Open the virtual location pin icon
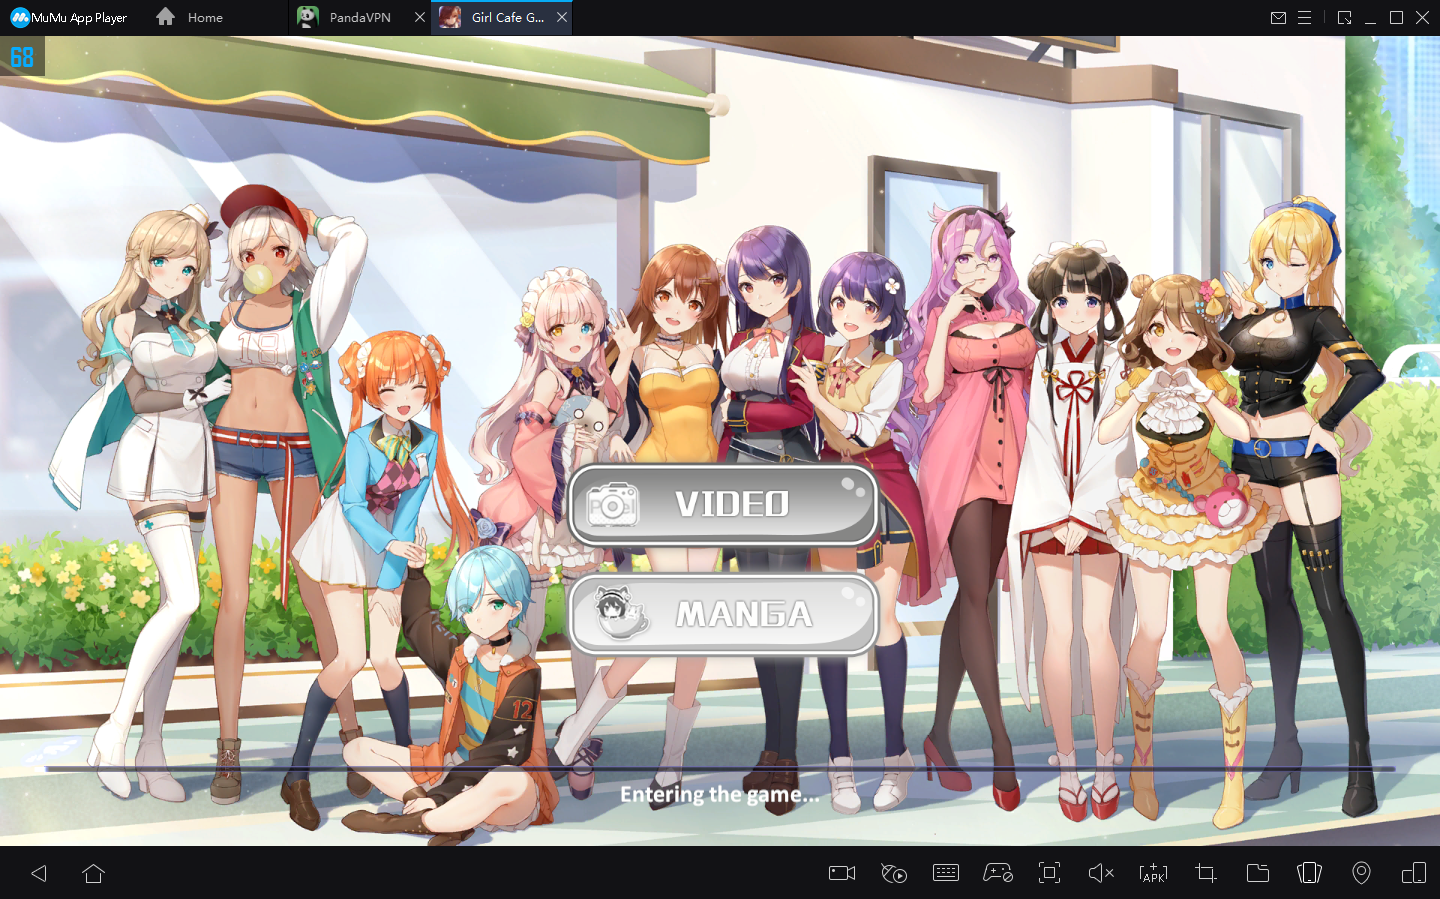The width and height of the screenshot is (1440, 899). click(1361, 873)
